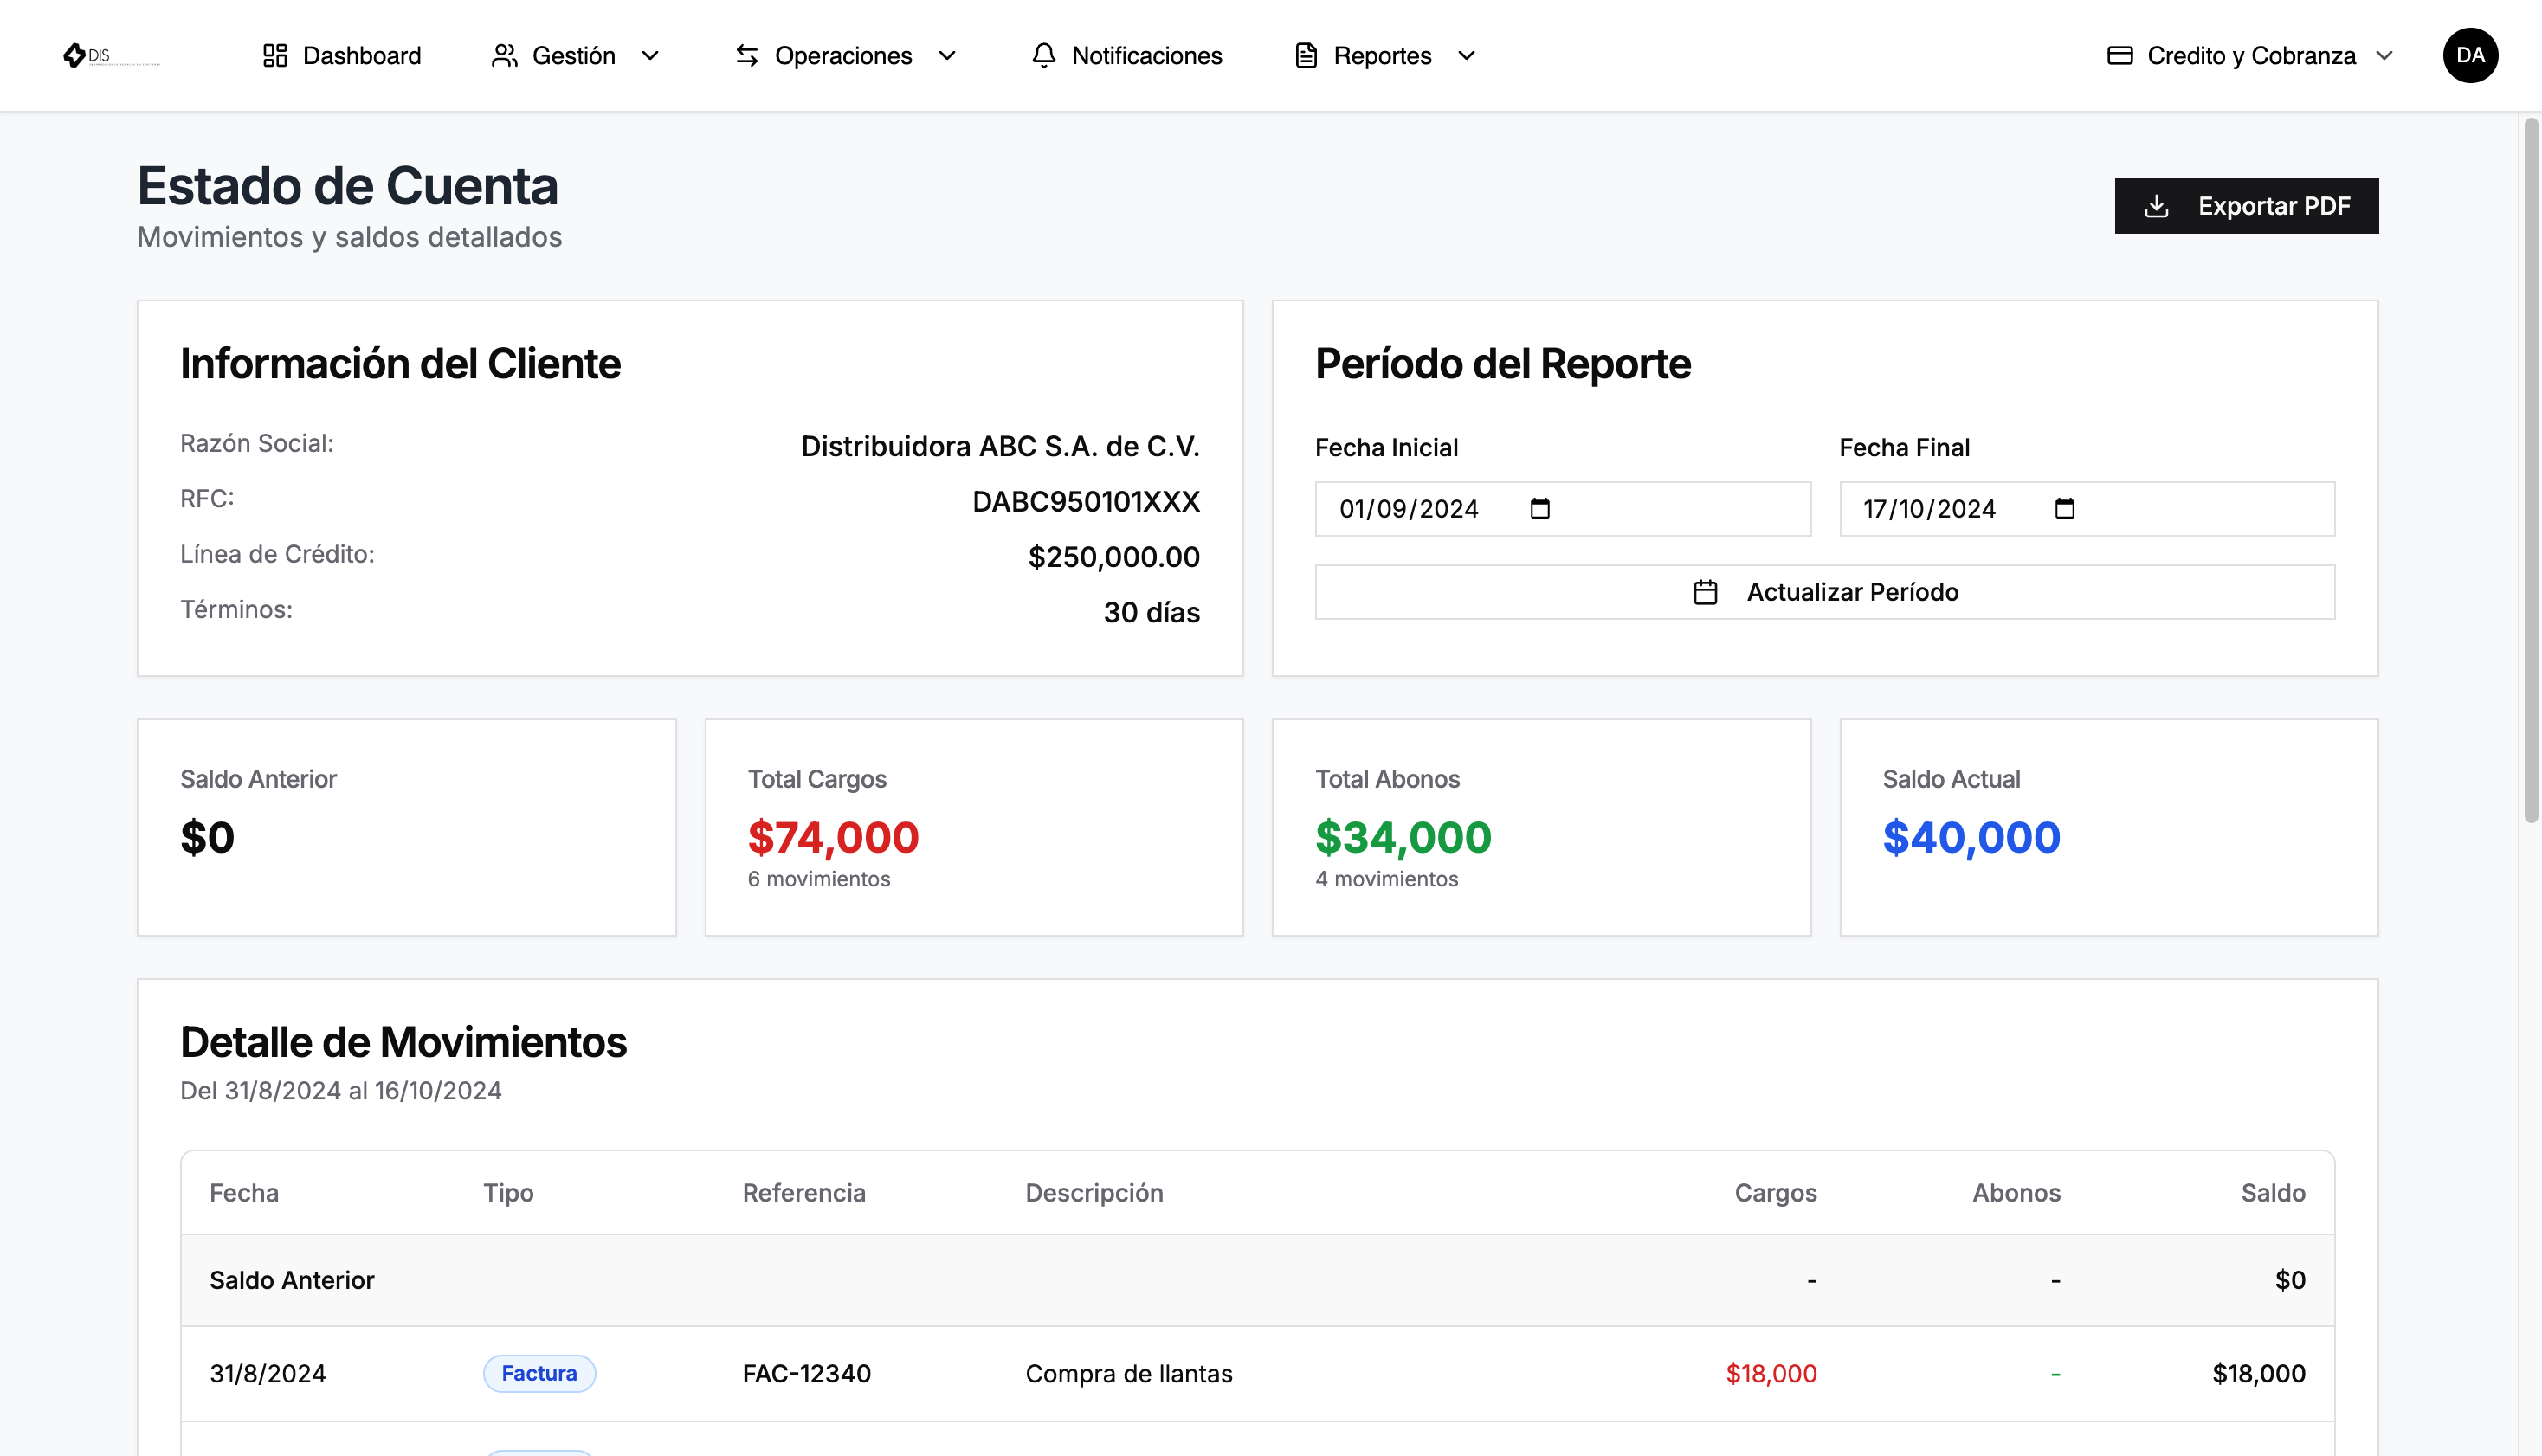The image size is (2542, 1456).
Task: Expand the Credito y Cobranza chevron
Action: click(x=2384, y=55)
